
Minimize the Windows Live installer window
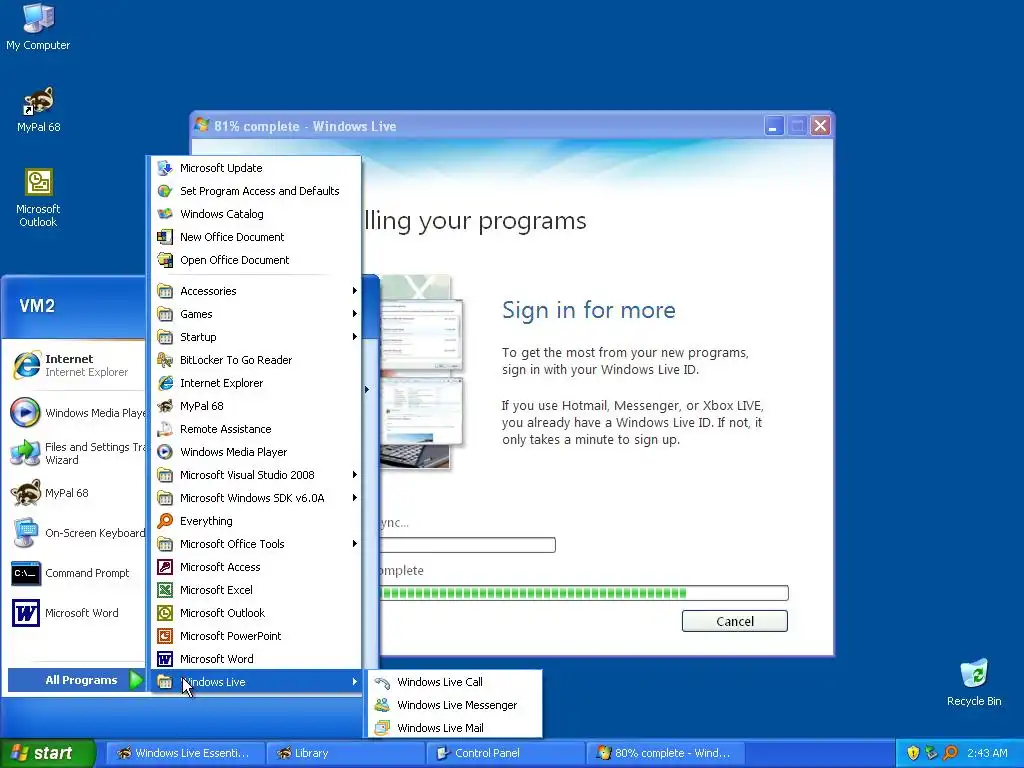coord(774,126)
